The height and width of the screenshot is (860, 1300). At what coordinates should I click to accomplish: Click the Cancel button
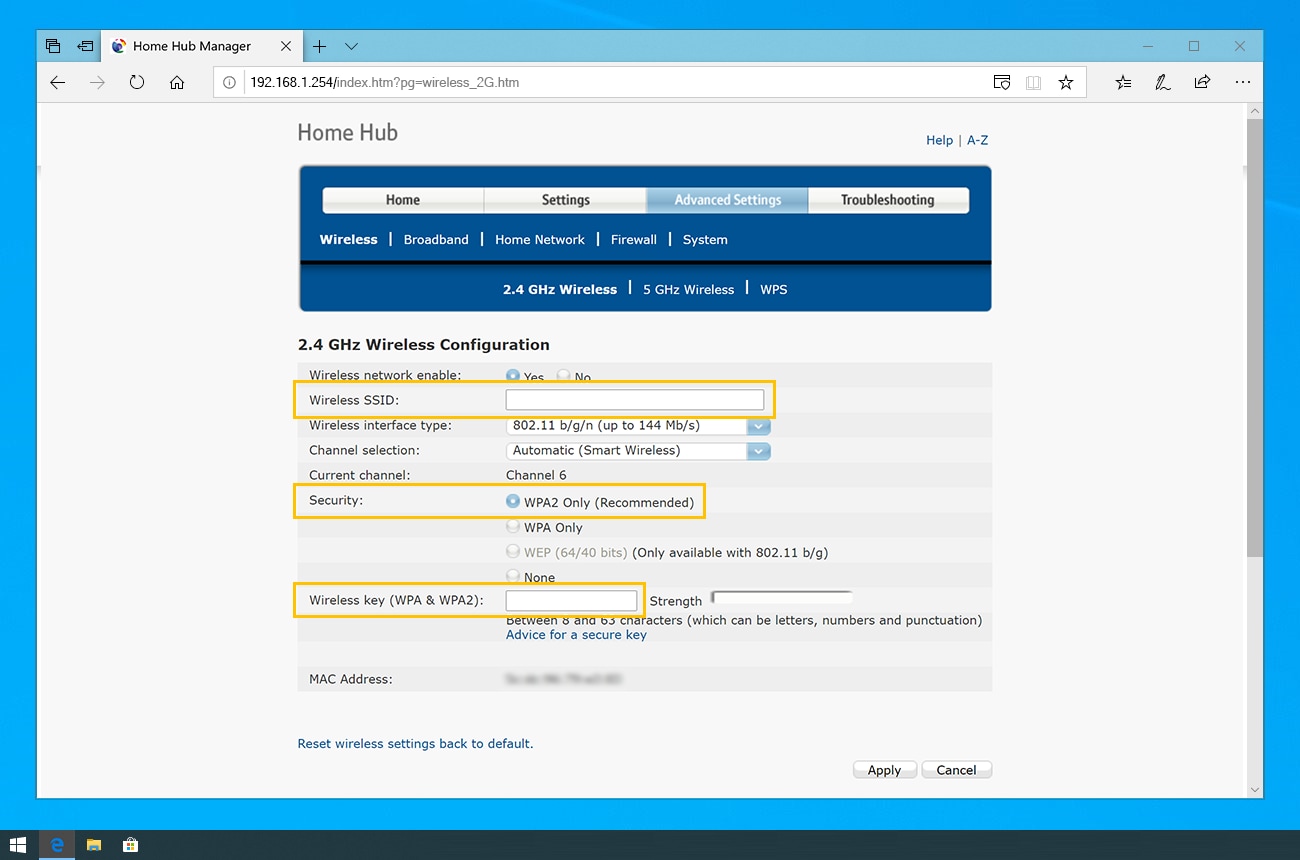(956, 770)
